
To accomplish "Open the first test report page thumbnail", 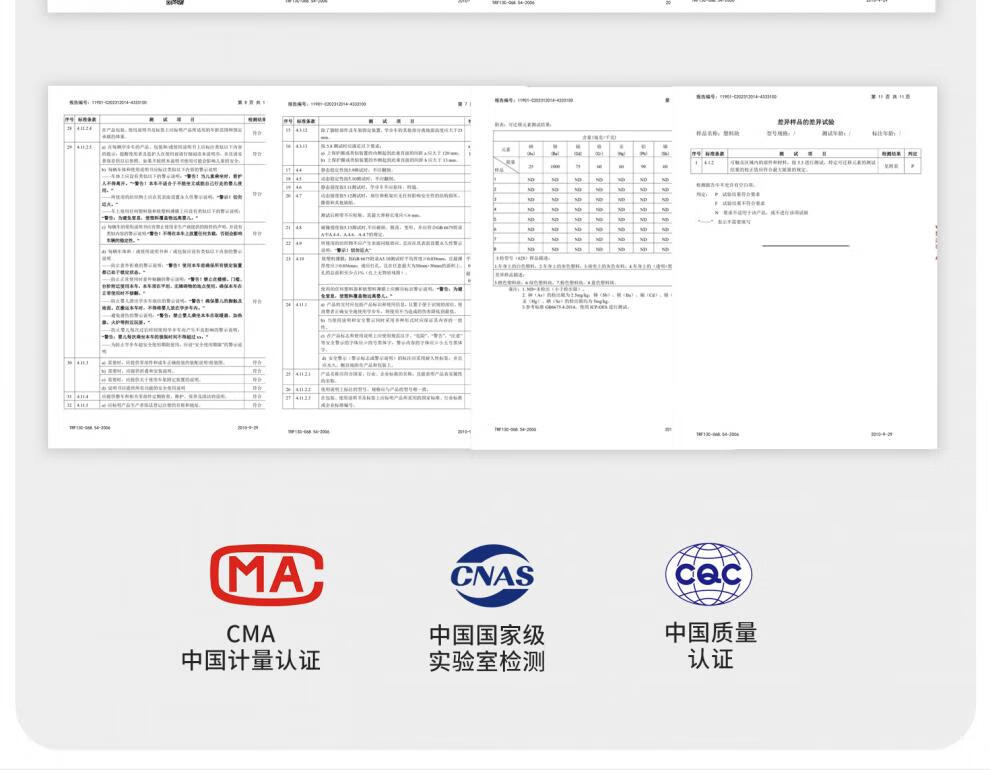I will pyautogui.click(x=159, y=267).
